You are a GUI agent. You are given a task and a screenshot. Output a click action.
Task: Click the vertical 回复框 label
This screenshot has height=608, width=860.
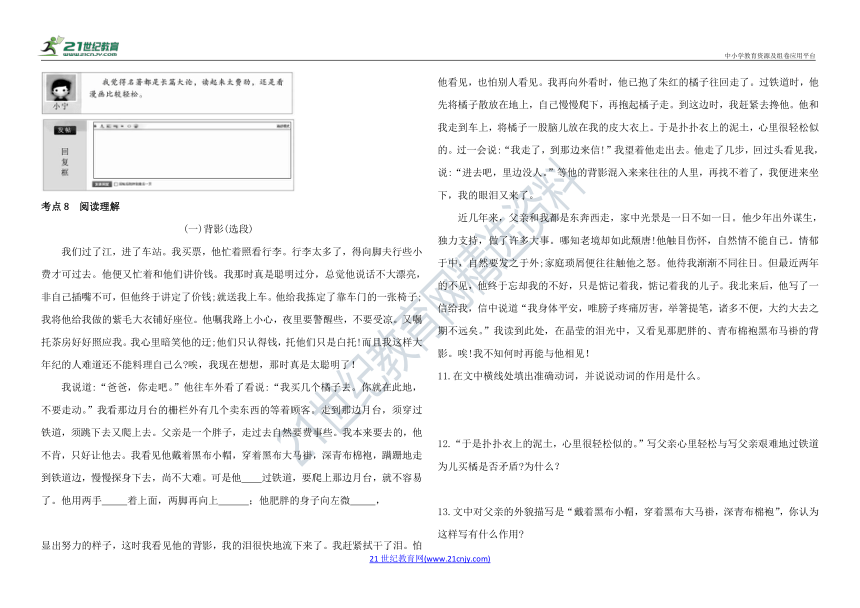coord(65,161)
